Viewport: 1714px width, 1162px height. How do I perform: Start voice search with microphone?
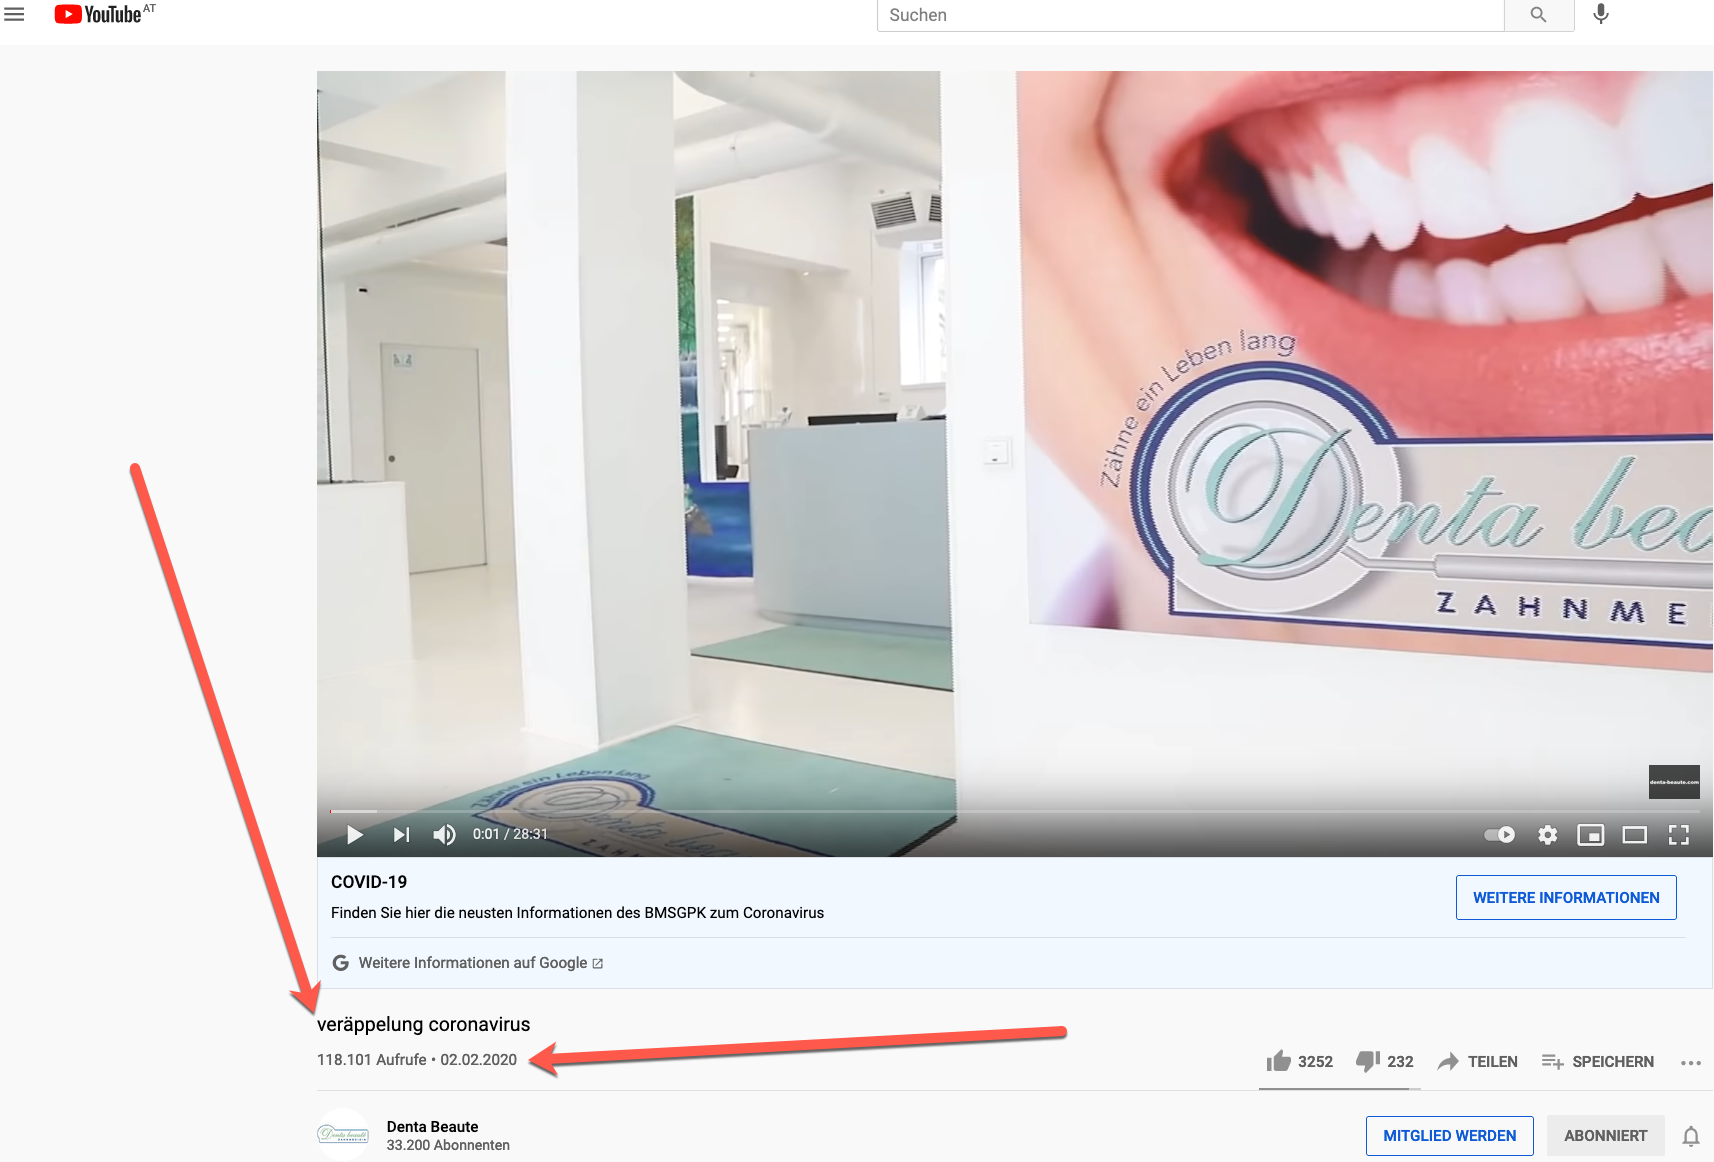pyautogui.click(x=1601, y=14)
